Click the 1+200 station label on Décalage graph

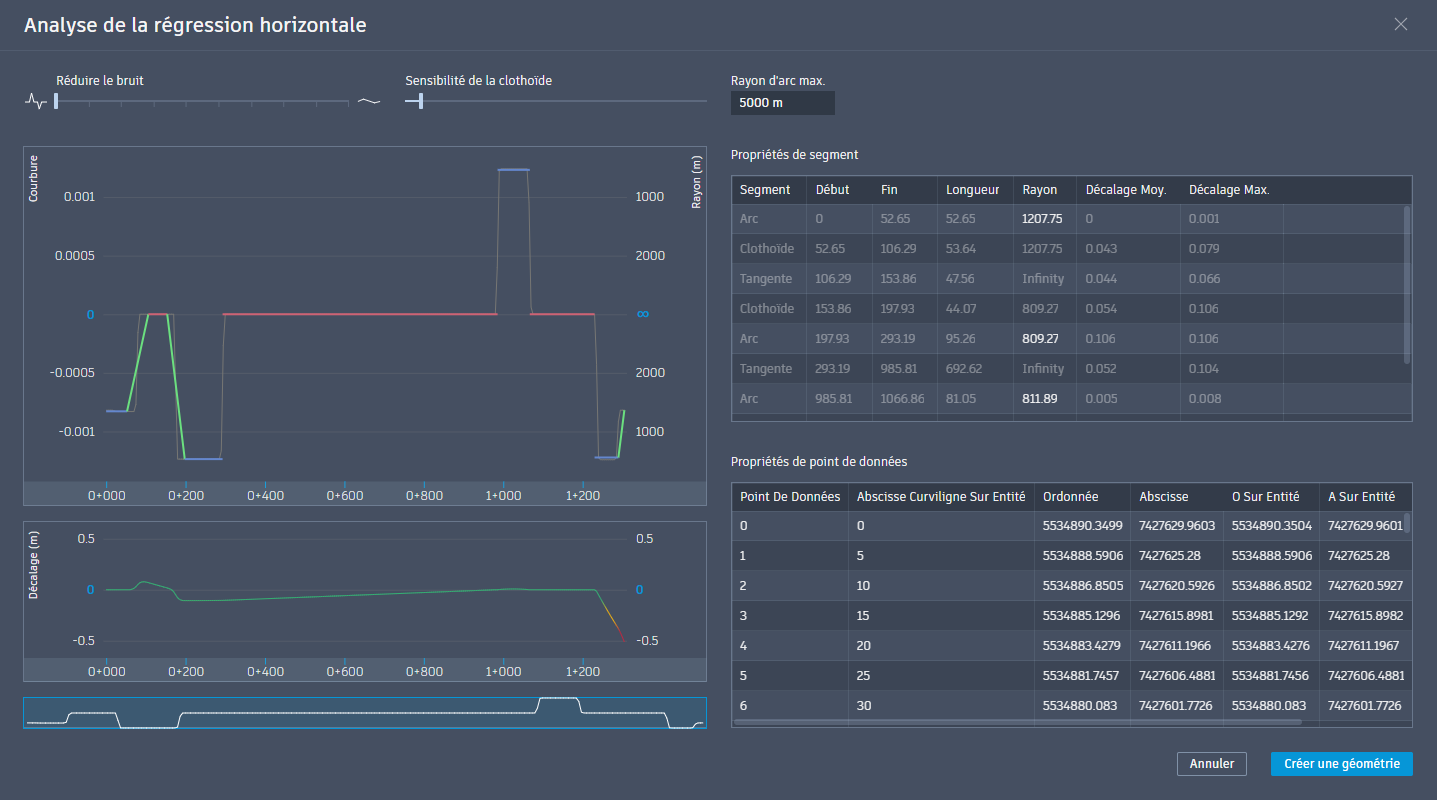582,672
